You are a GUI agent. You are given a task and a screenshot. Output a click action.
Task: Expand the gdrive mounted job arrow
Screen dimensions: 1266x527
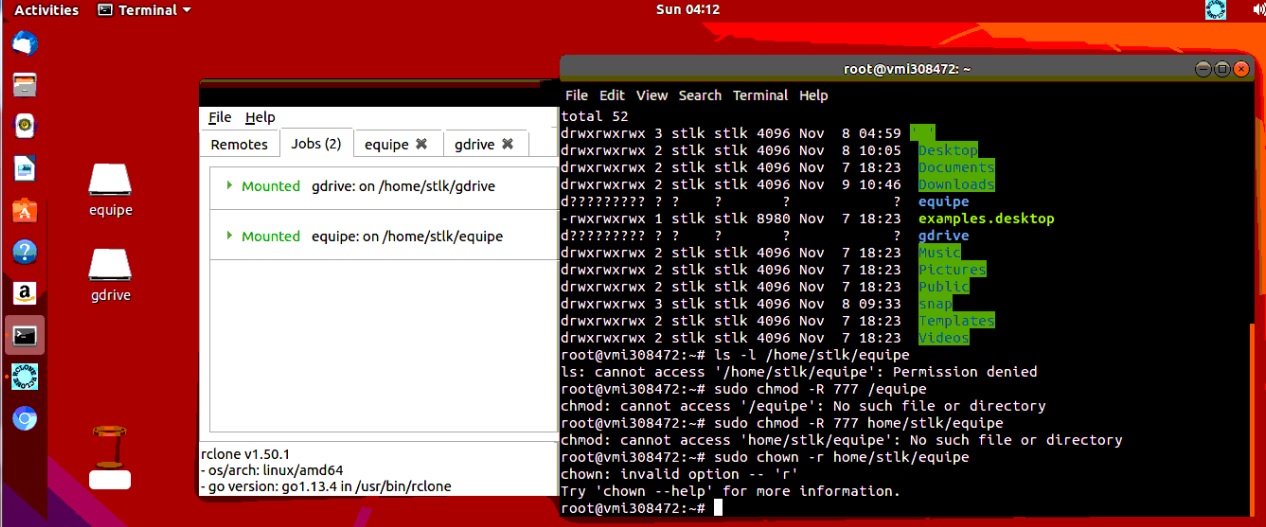[229, 185]
